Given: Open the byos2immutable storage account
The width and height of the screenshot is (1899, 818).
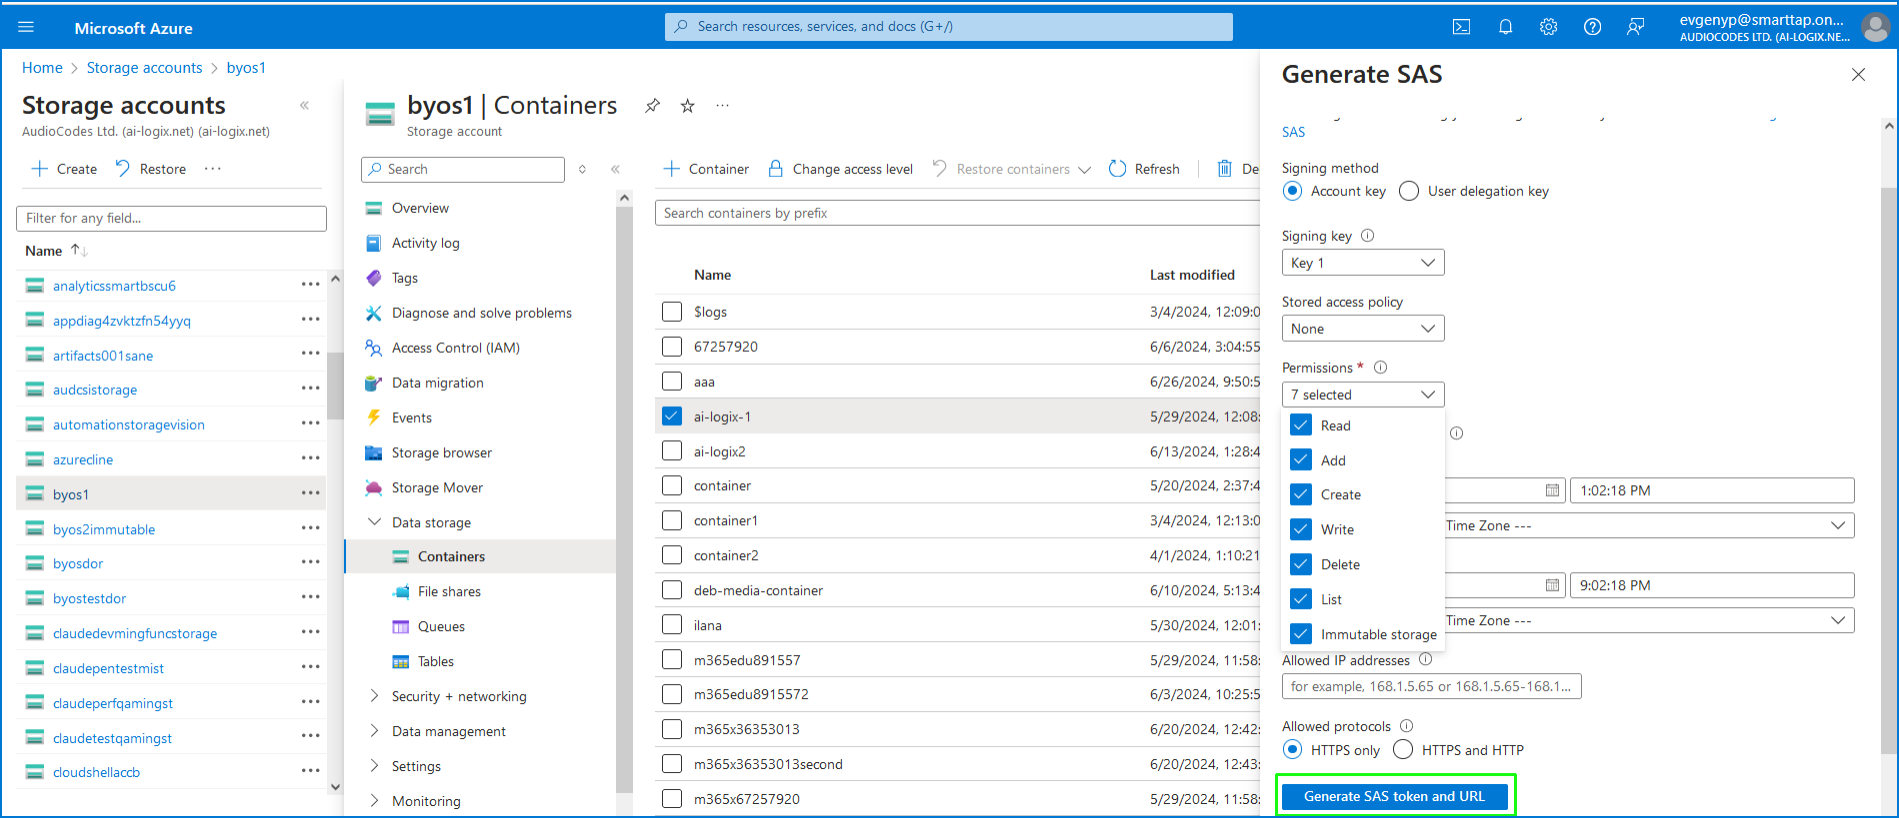Looking at the screenshot, I should coord(104,529).
